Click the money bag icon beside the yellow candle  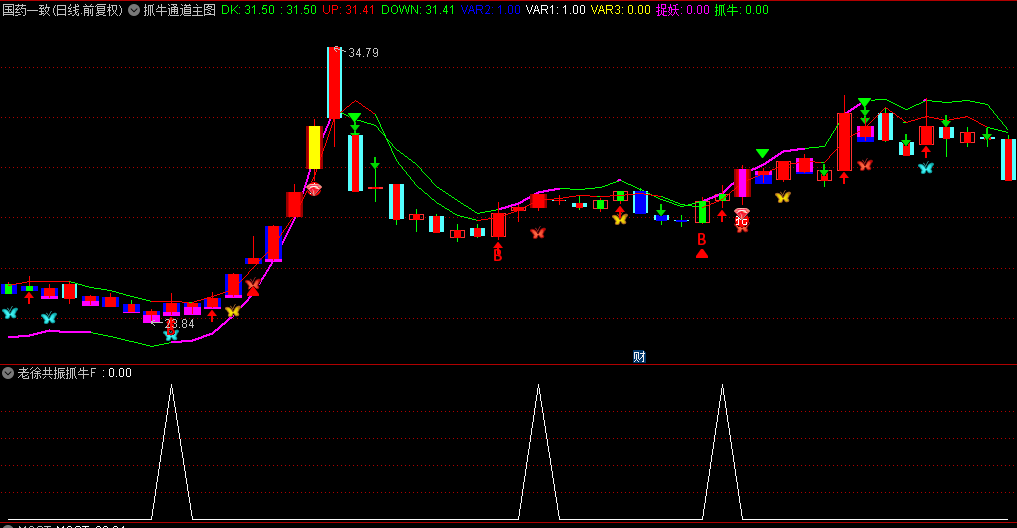tap(314, 189)
